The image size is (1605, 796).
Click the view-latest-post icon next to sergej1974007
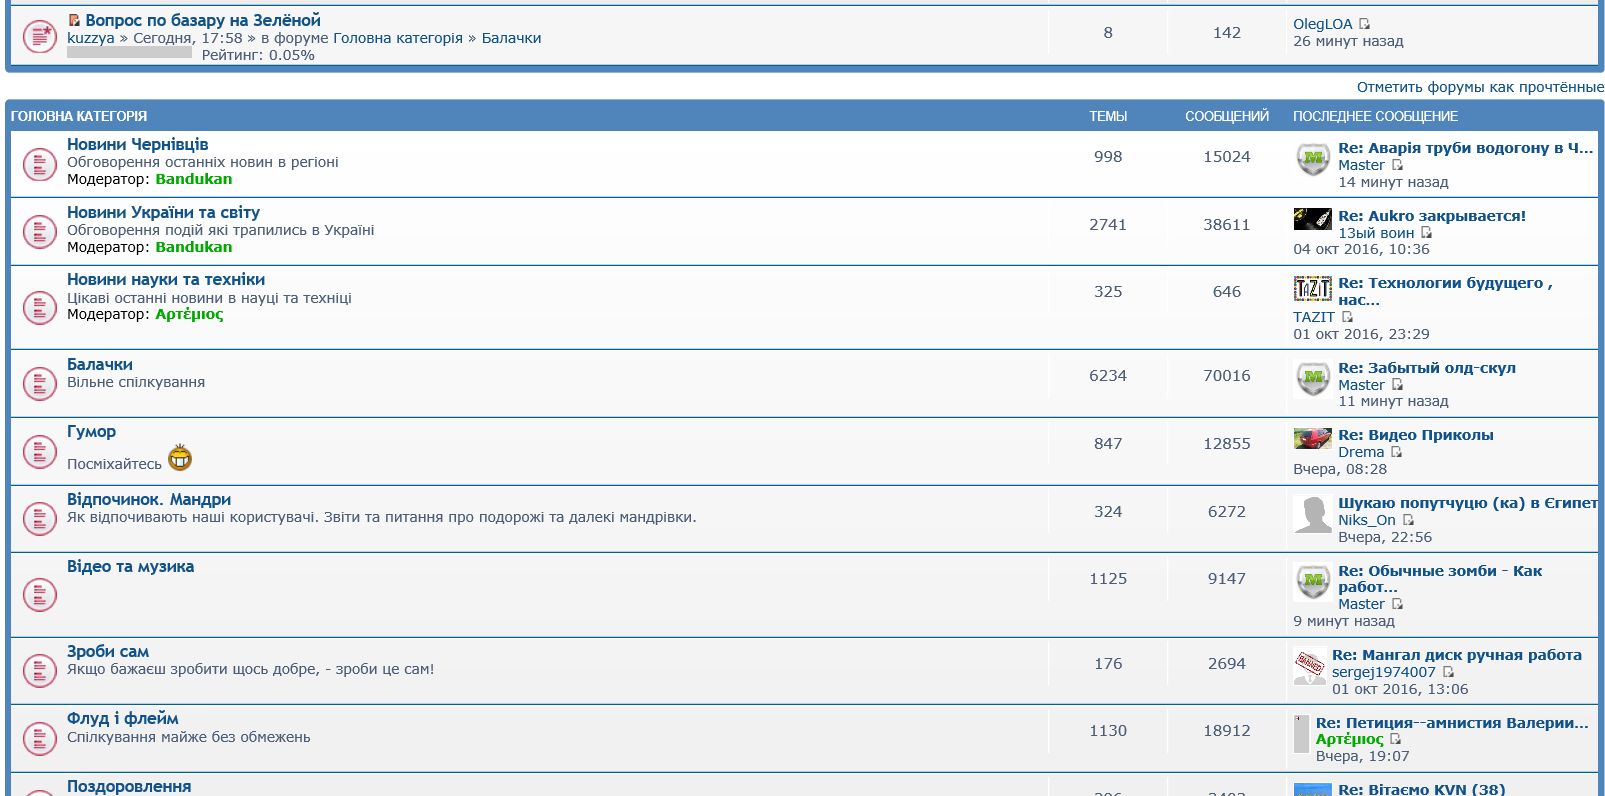point(1448,672)
